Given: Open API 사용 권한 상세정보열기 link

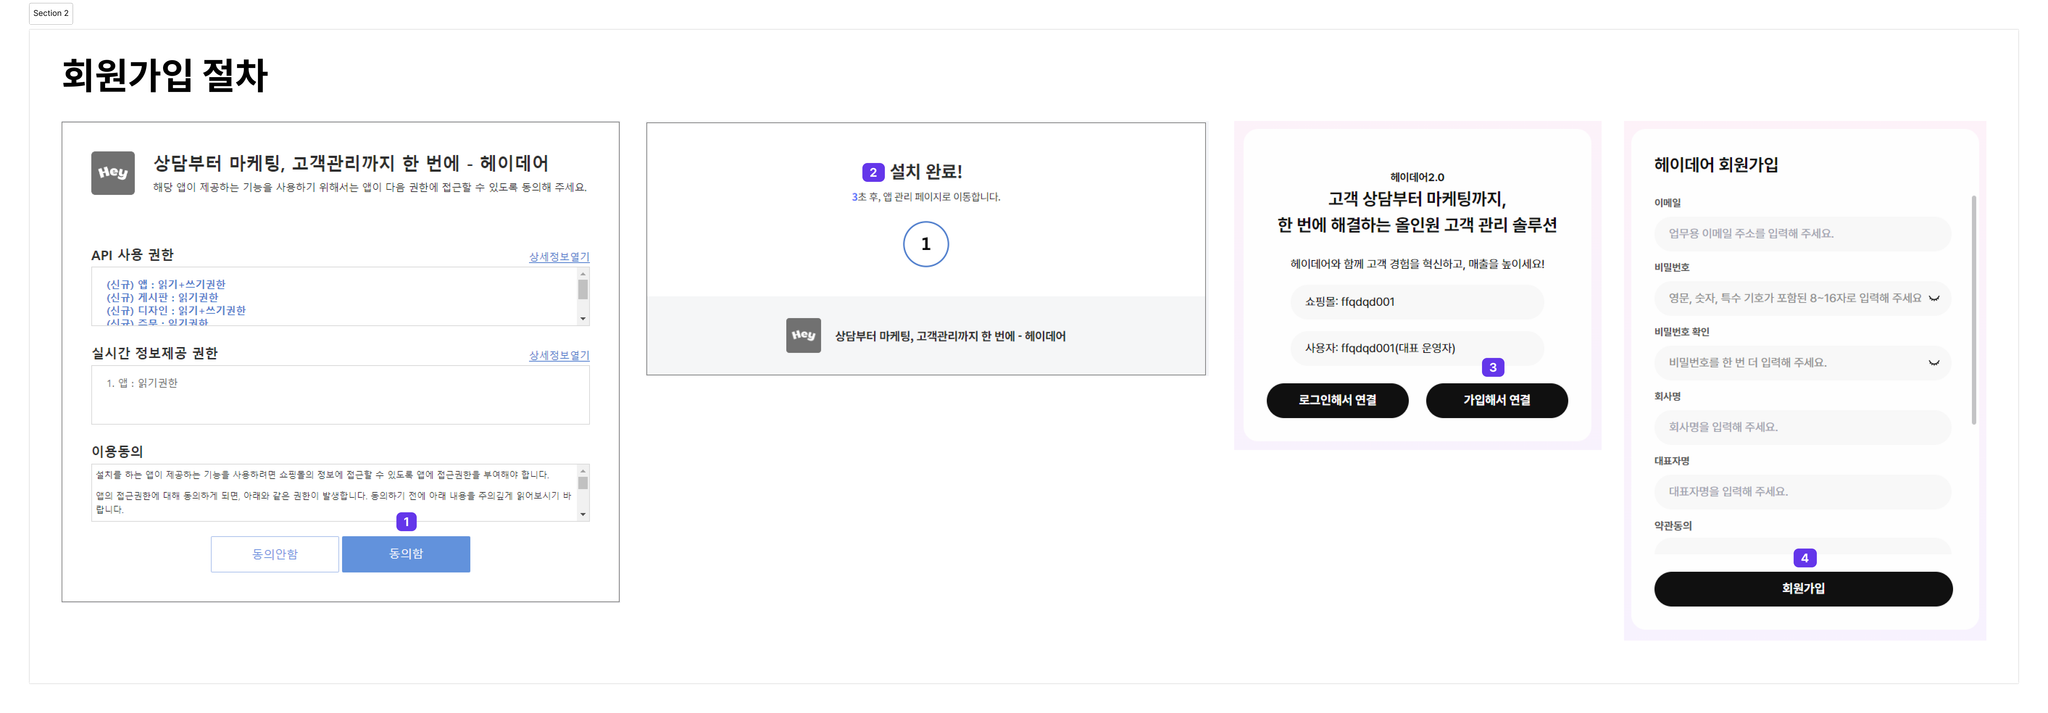Looking at the screenshot, I should (559, 257).
